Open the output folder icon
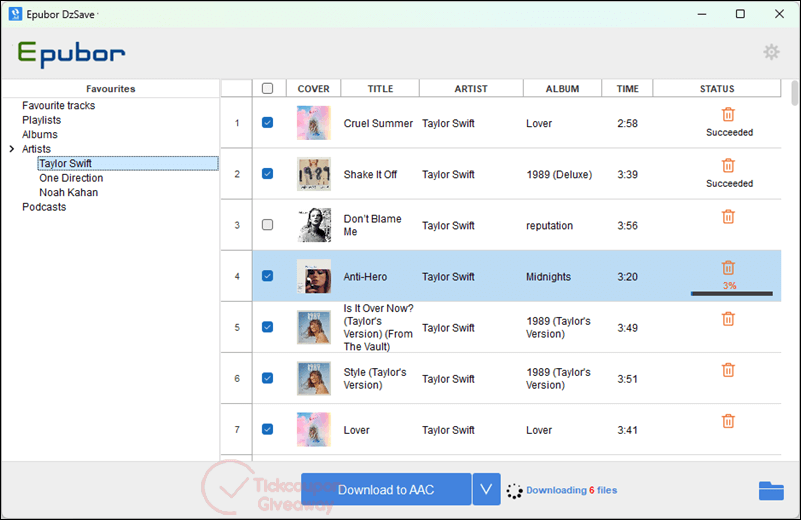The width and height of the screenshot is (801, 520). (x=771, y=490)
